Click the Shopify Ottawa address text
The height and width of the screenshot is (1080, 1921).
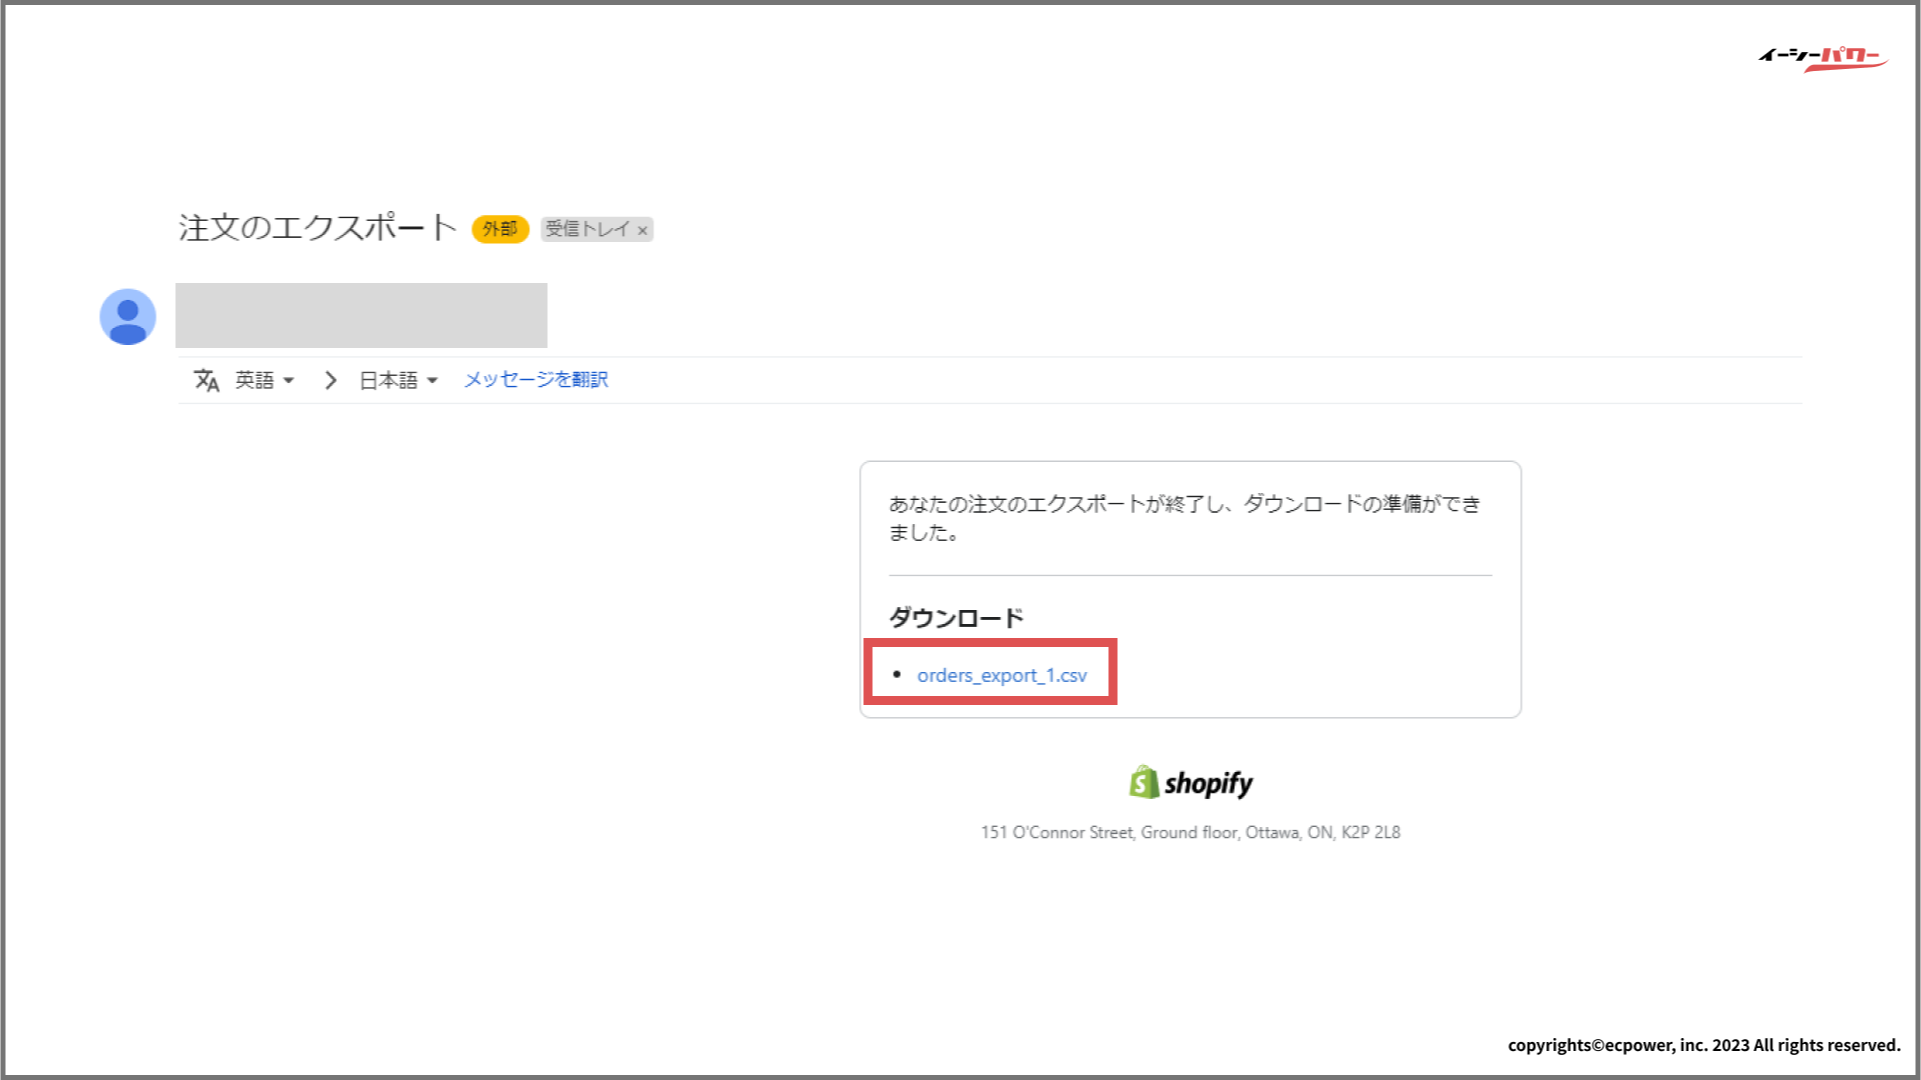[1190, 832]
